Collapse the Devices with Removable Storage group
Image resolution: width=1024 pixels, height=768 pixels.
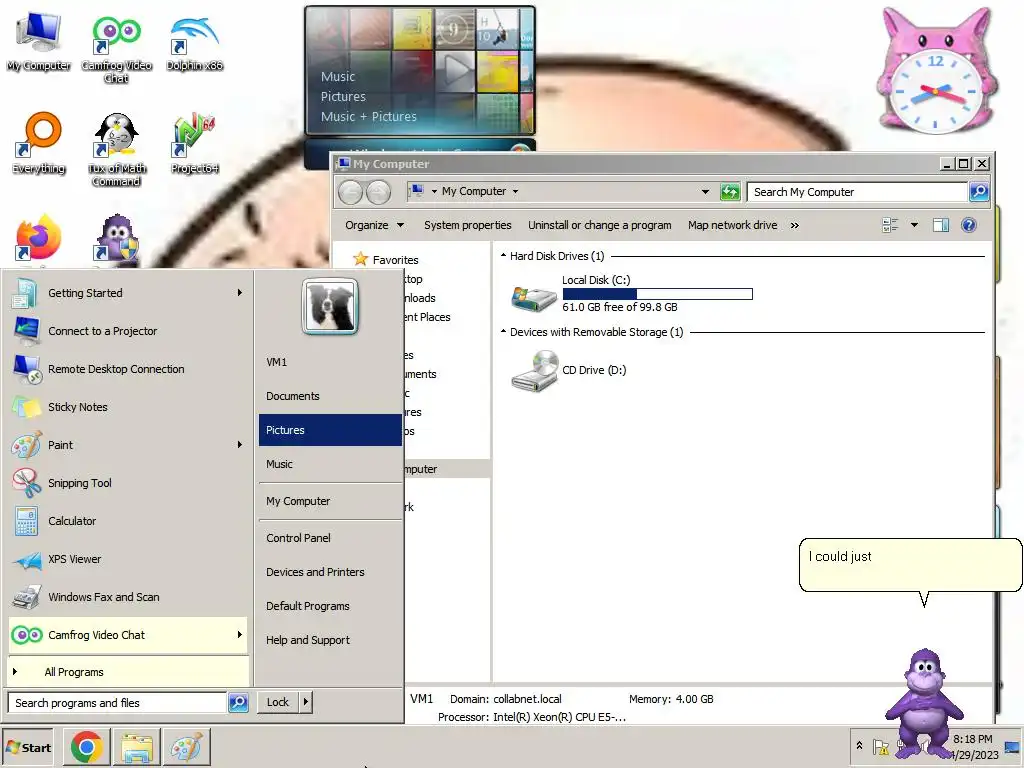pos(504,331)
